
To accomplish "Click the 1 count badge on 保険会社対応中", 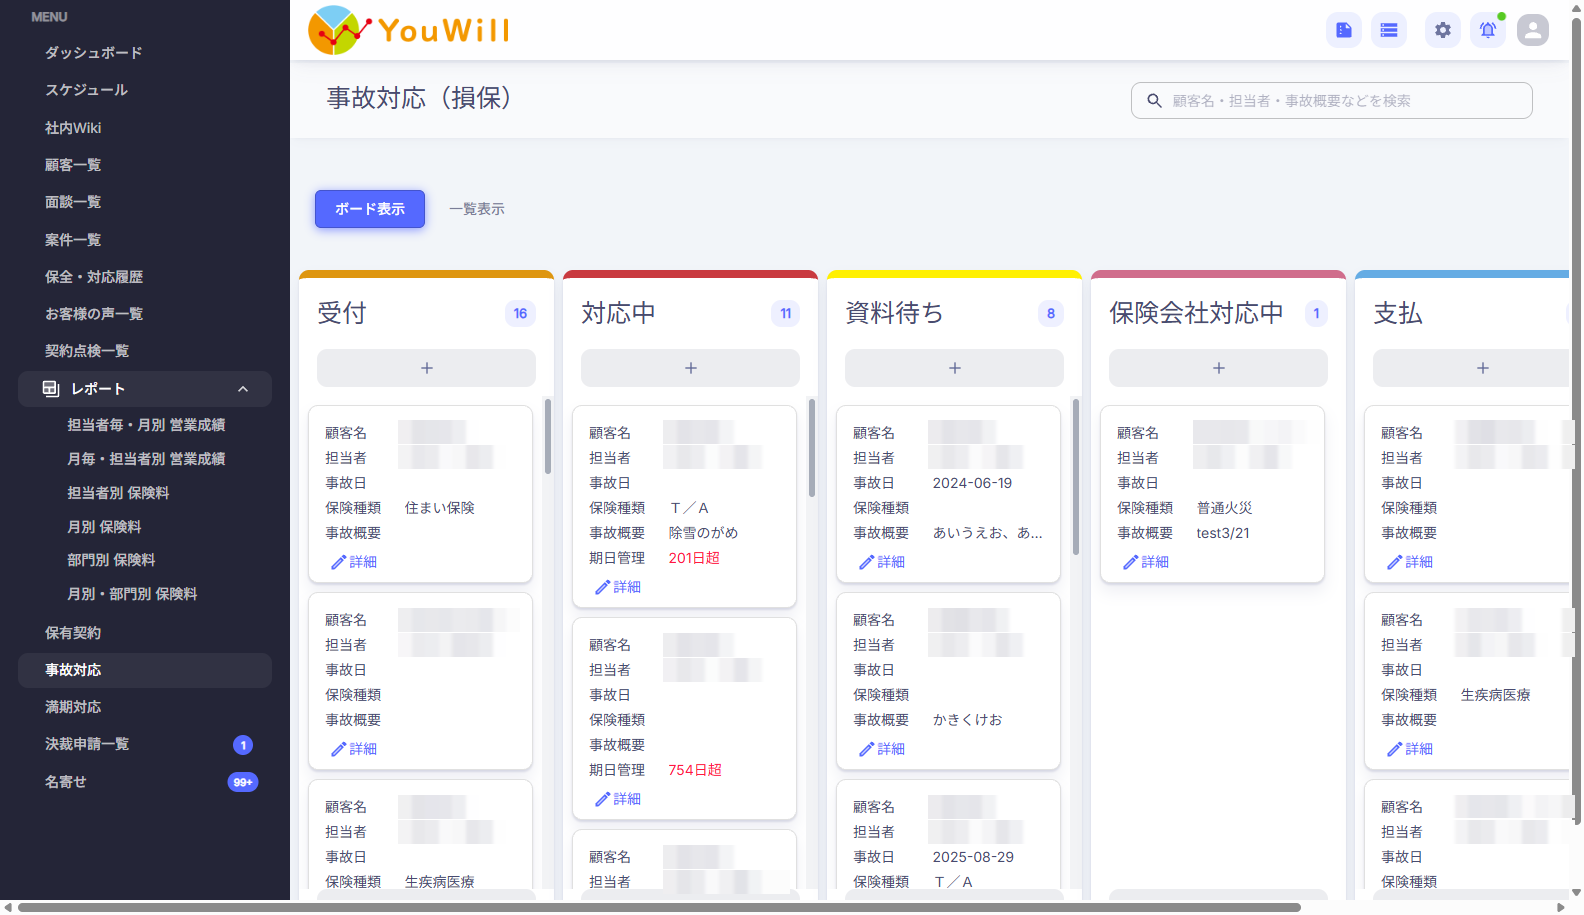I will point(1316,313).
